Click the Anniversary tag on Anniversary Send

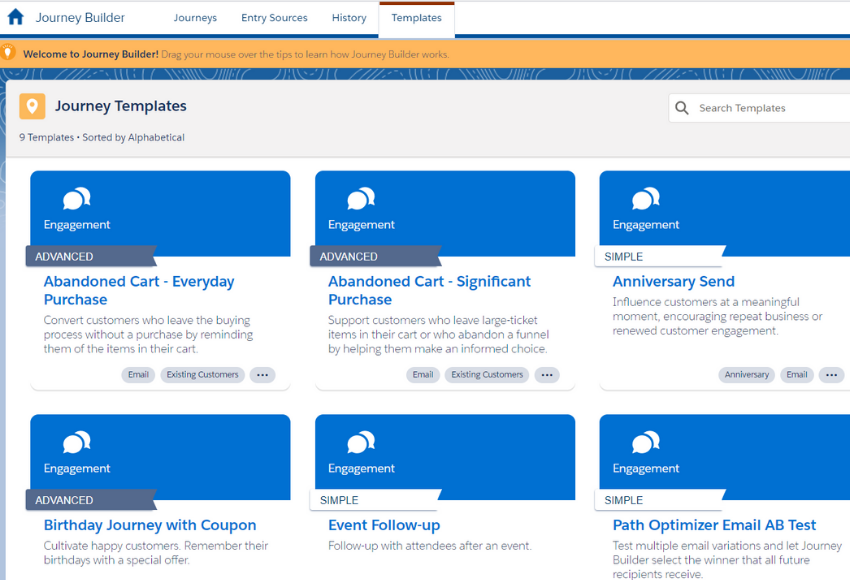pos(746,375)
